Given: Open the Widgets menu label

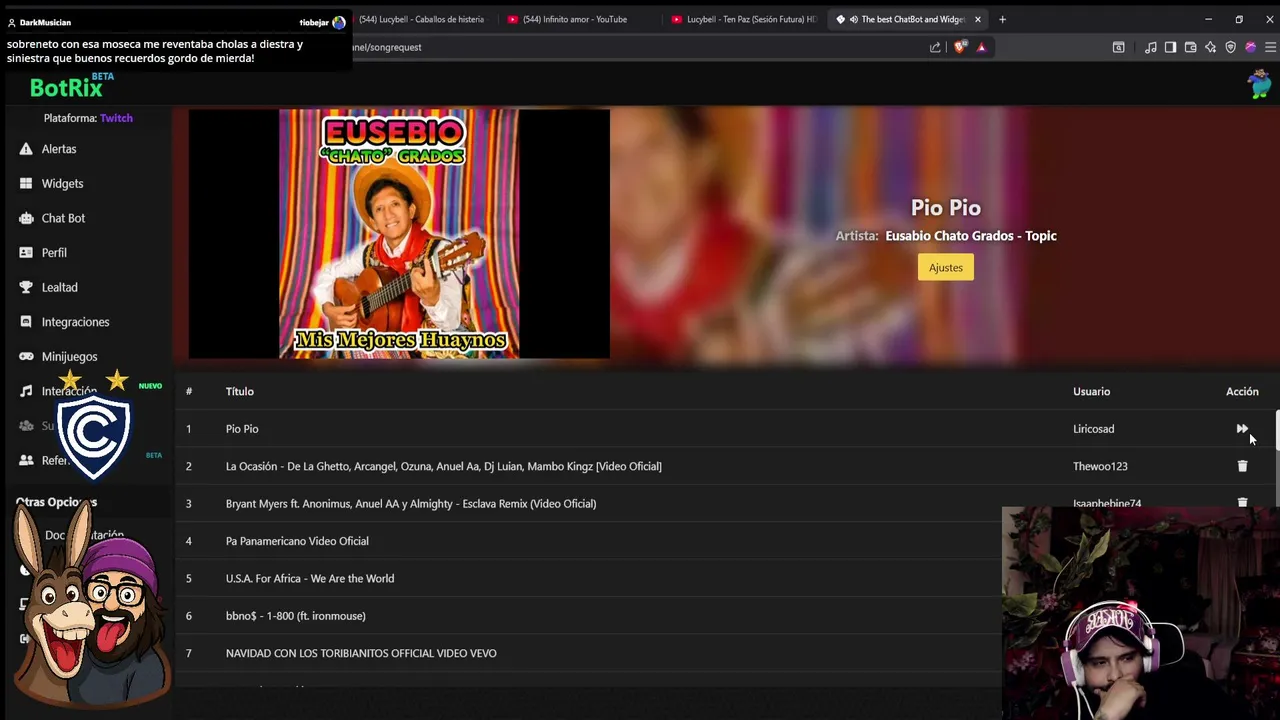Looking at the screenshot, I should tap(62, 184).
